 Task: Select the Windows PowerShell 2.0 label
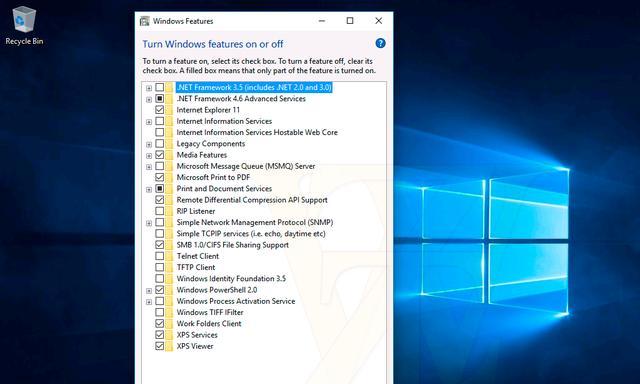pos(217,290)
